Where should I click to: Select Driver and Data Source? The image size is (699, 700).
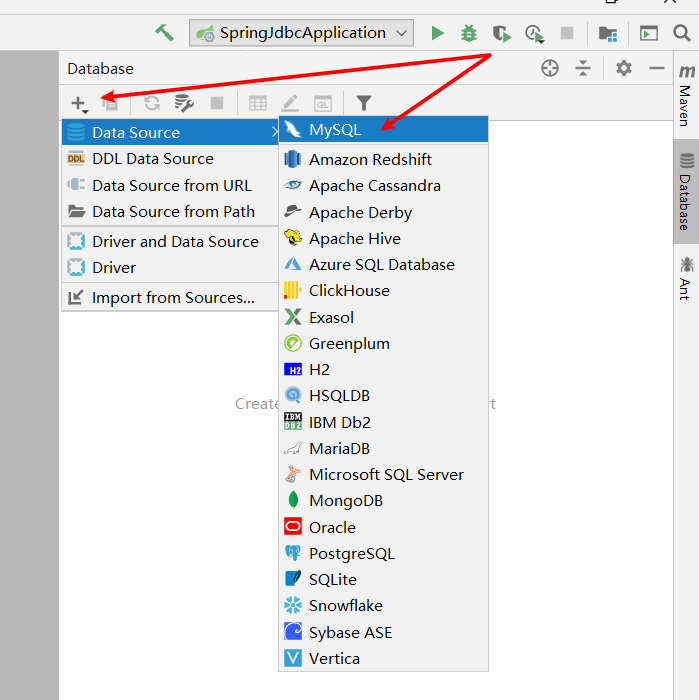pos(170,242)
